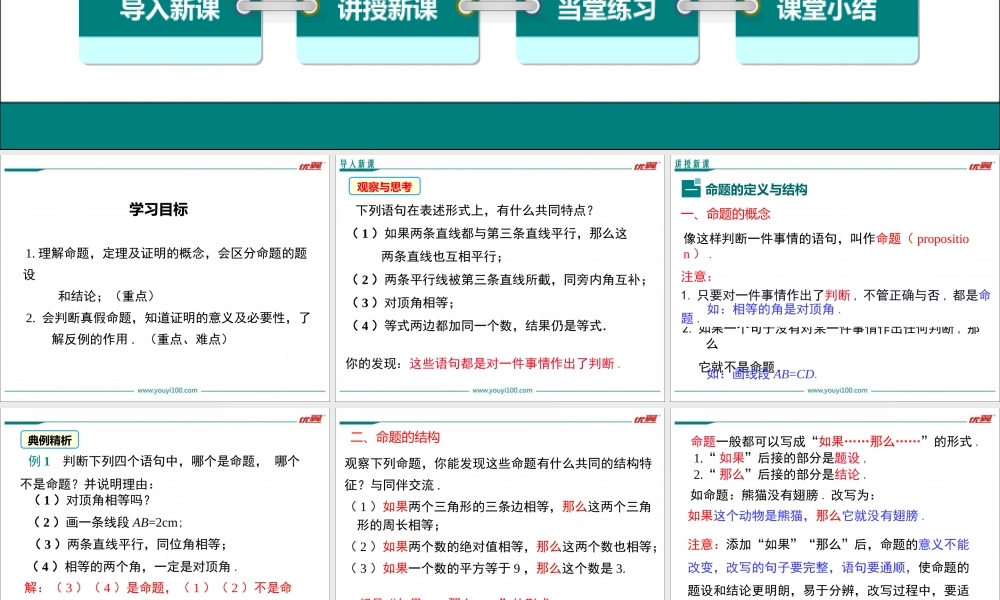Select the 二、命题的结构 slide thumbnail
This screenshot has height=600, width=1000.
click(500, 510)
